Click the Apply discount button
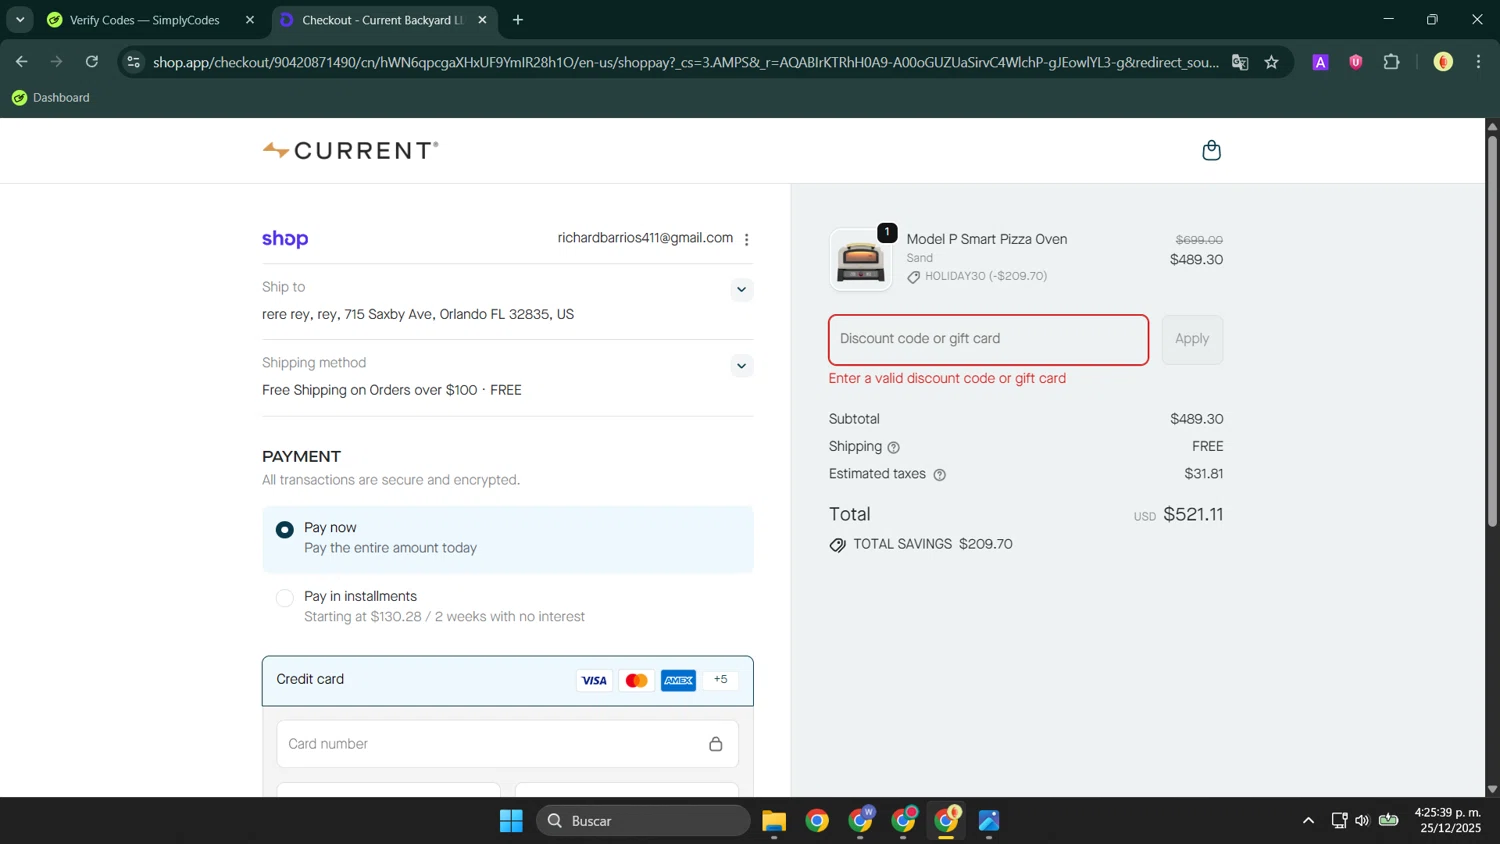The width and height of the screenshot is (1500, 844). (1192, 339)
